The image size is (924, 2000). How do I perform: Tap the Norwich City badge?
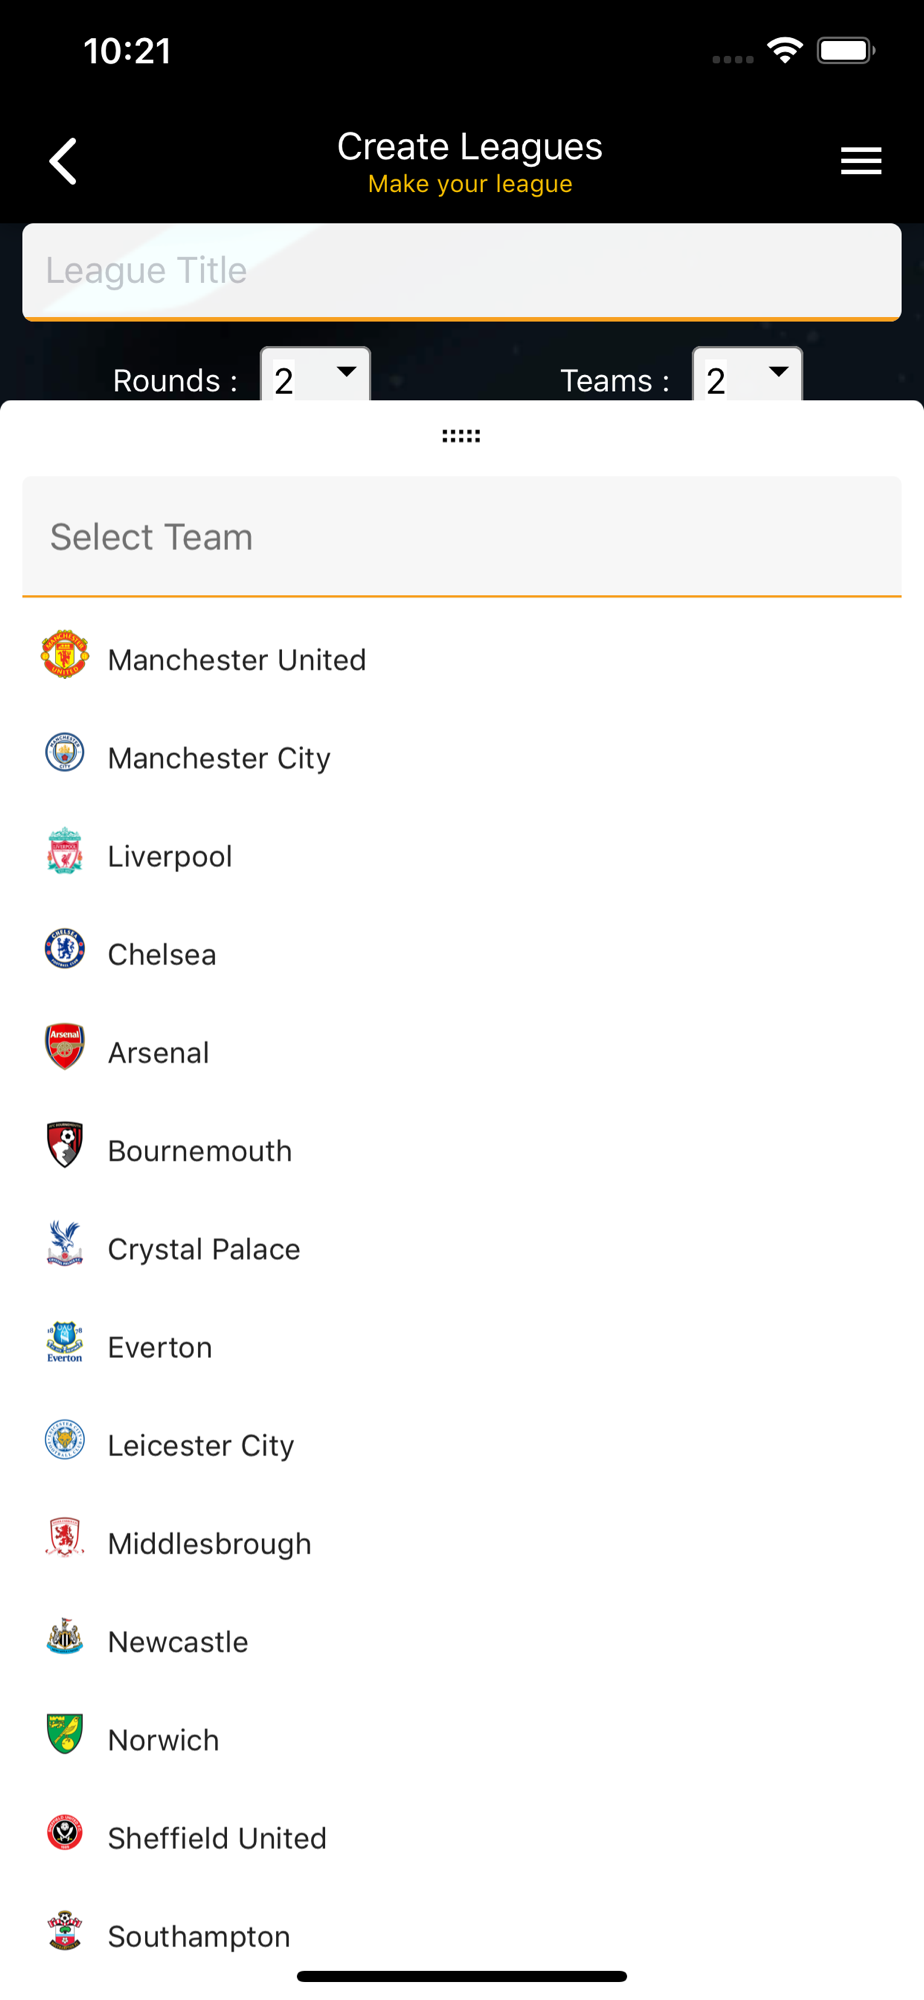(65, 1735)
